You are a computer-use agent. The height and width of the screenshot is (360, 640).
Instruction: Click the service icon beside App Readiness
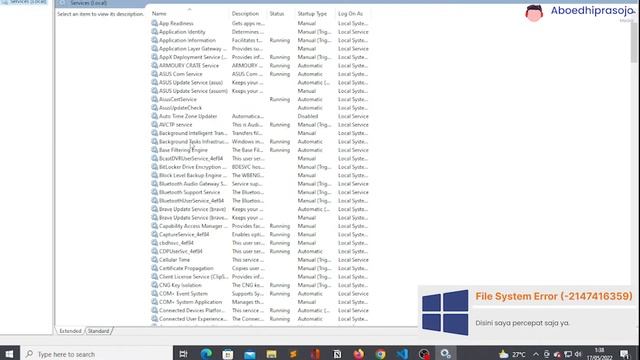154,23
